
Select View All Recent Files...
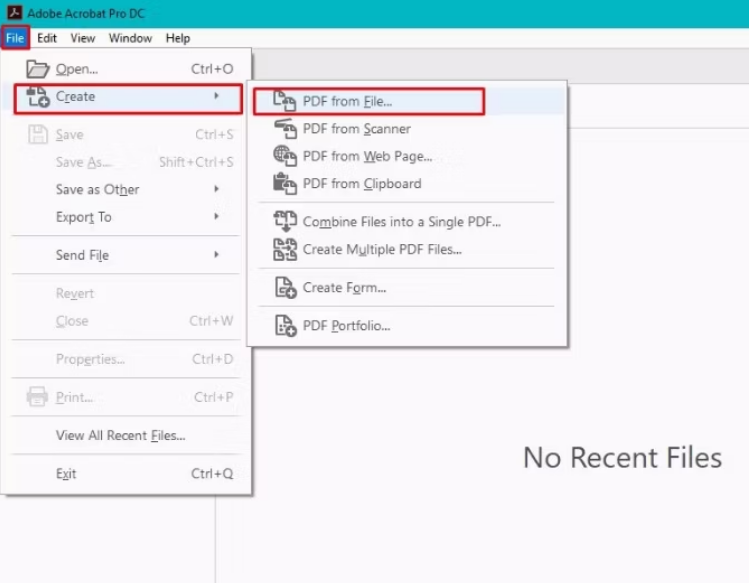coord(126,435)
